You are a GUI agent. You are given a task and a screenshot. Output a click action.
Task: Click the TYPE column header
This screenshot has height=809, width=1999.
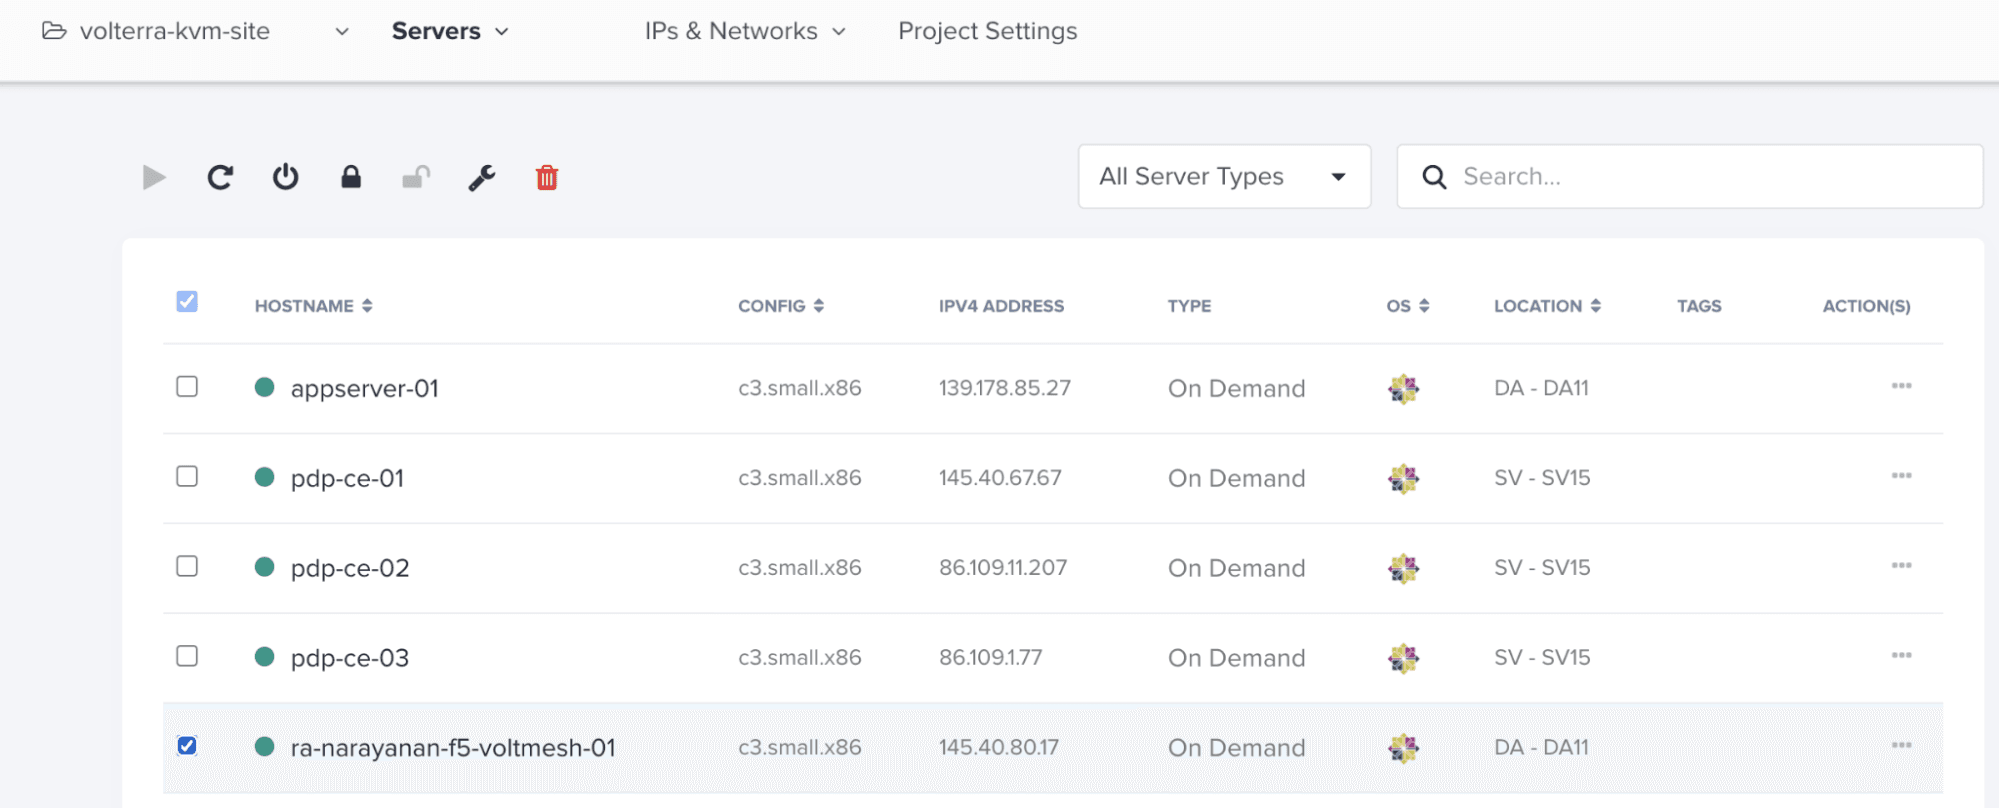pos(1189,306)
